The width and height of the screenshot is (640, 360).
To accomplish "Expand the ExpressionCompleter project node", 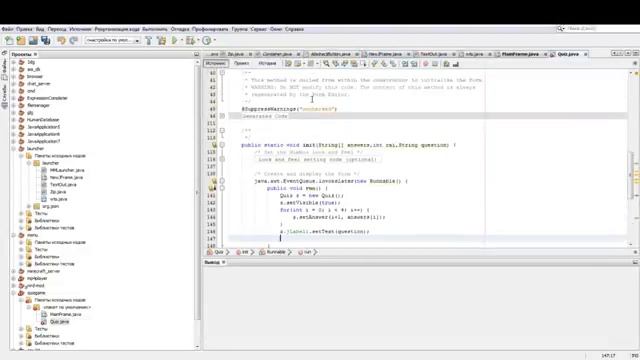I will 14,98.
